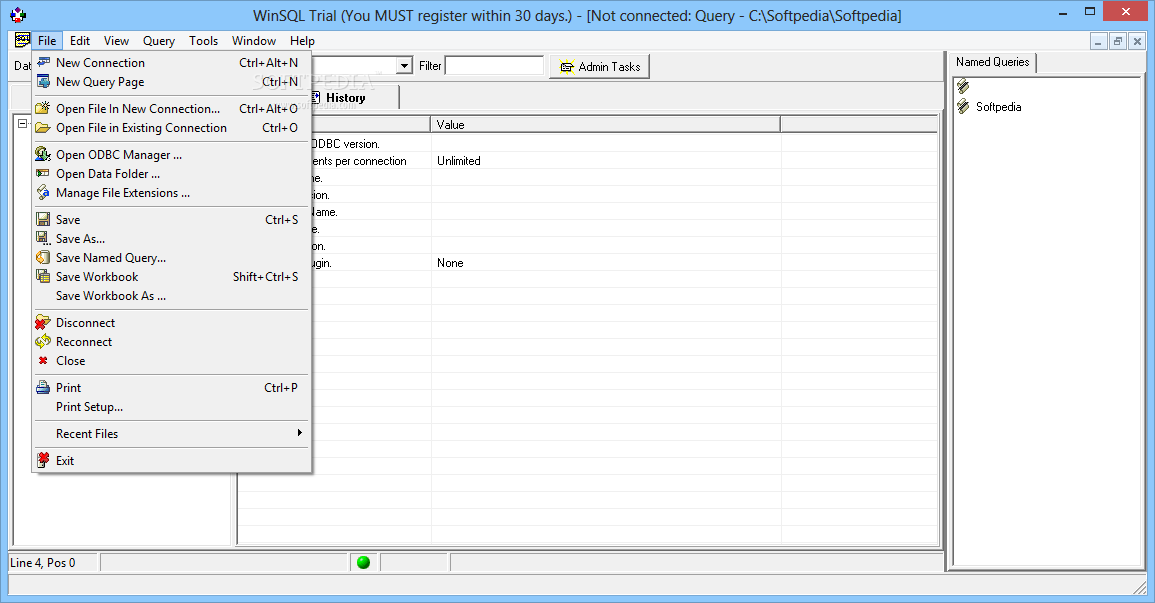The image size is (1155, 603).
Task: Click the Line 4, Pos 0 status text
Action: point(42,563)
